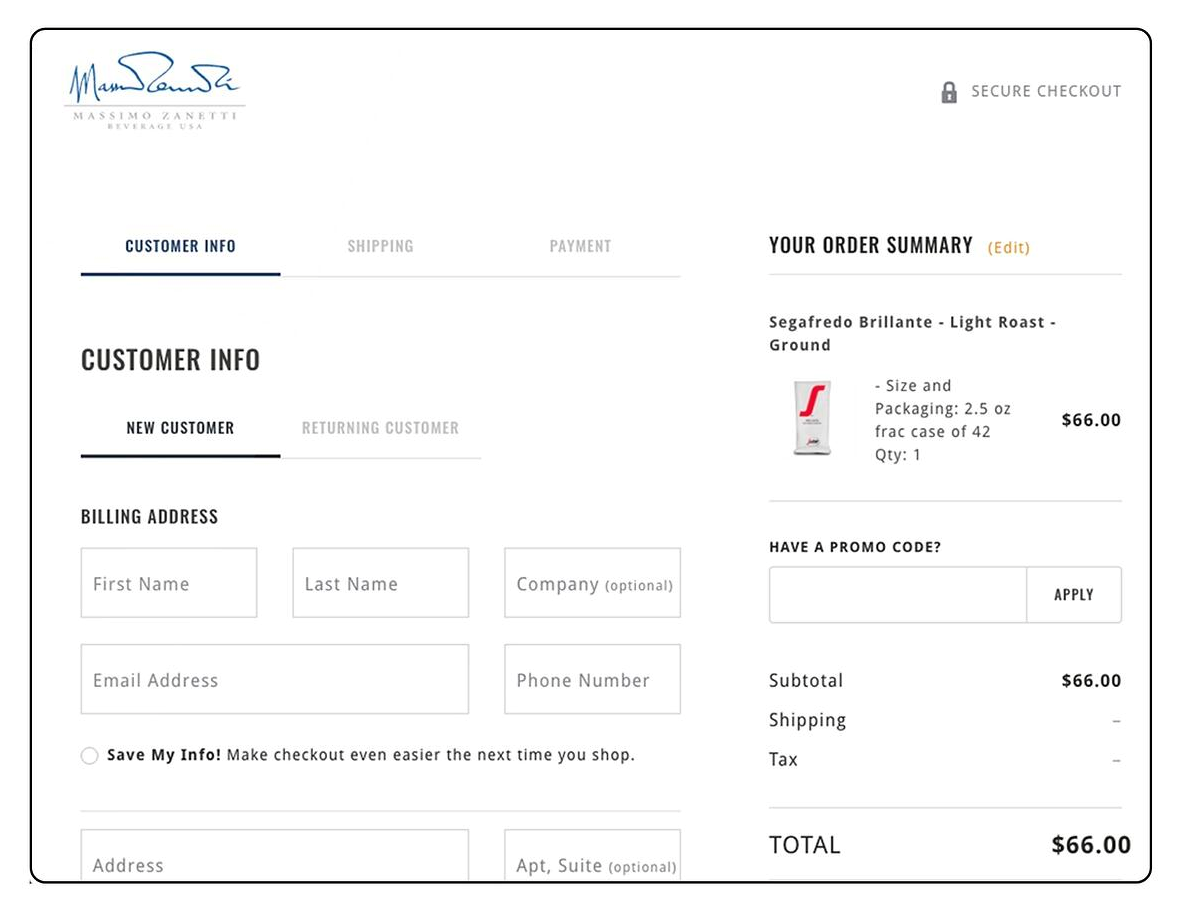Click the Address input field
Image resolution: width=1180 pixels, height=915 pixels.
(275, 856)
